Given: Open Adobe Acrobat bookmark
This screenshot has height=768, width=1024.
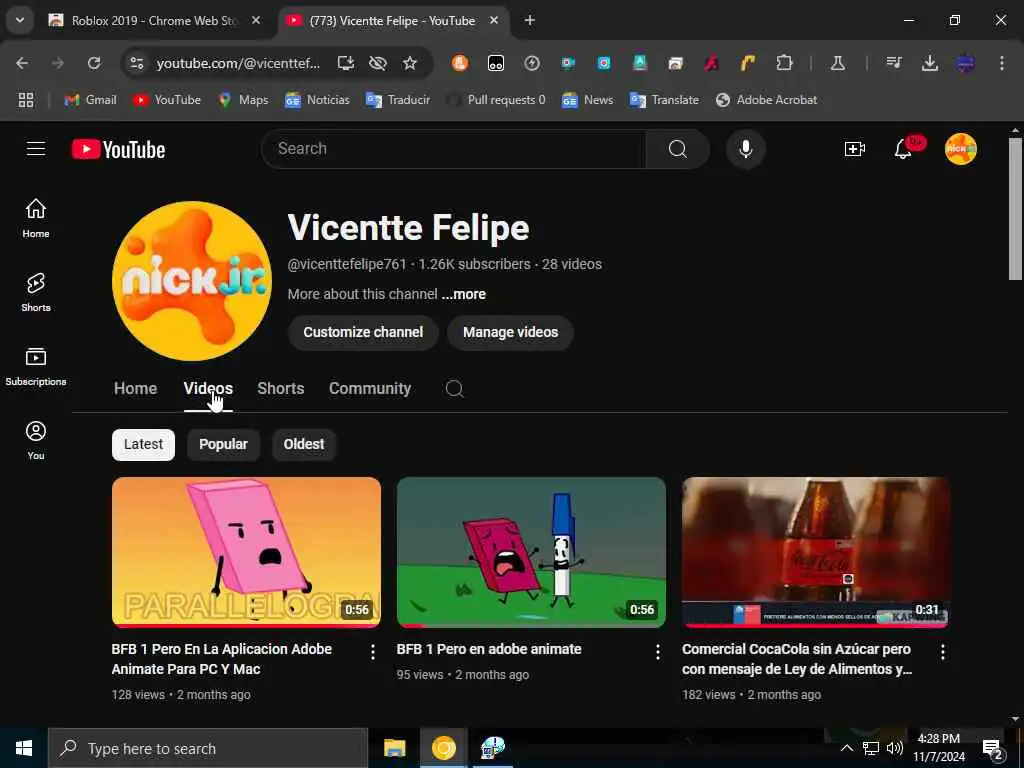Looking at the screenshot, I should (x=767, y=100).
